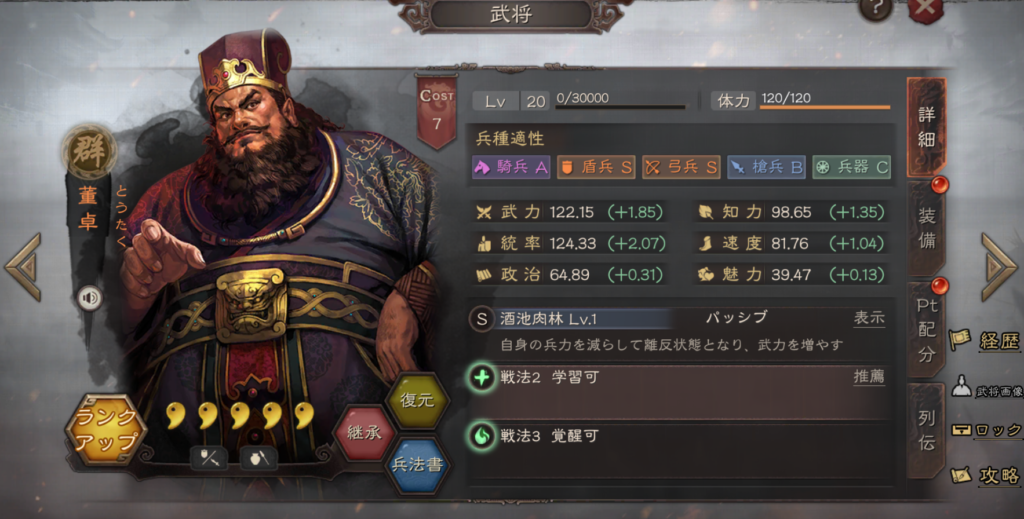
Task: Open help via the question mark icon
Action: point(875,9)
